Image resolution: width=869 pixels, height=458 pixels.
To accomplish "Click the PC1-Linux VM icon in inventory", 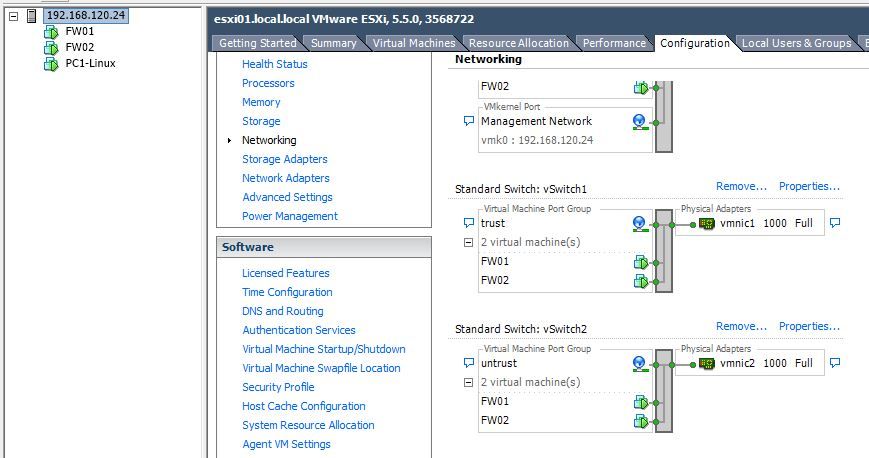I will click(51, 63).
